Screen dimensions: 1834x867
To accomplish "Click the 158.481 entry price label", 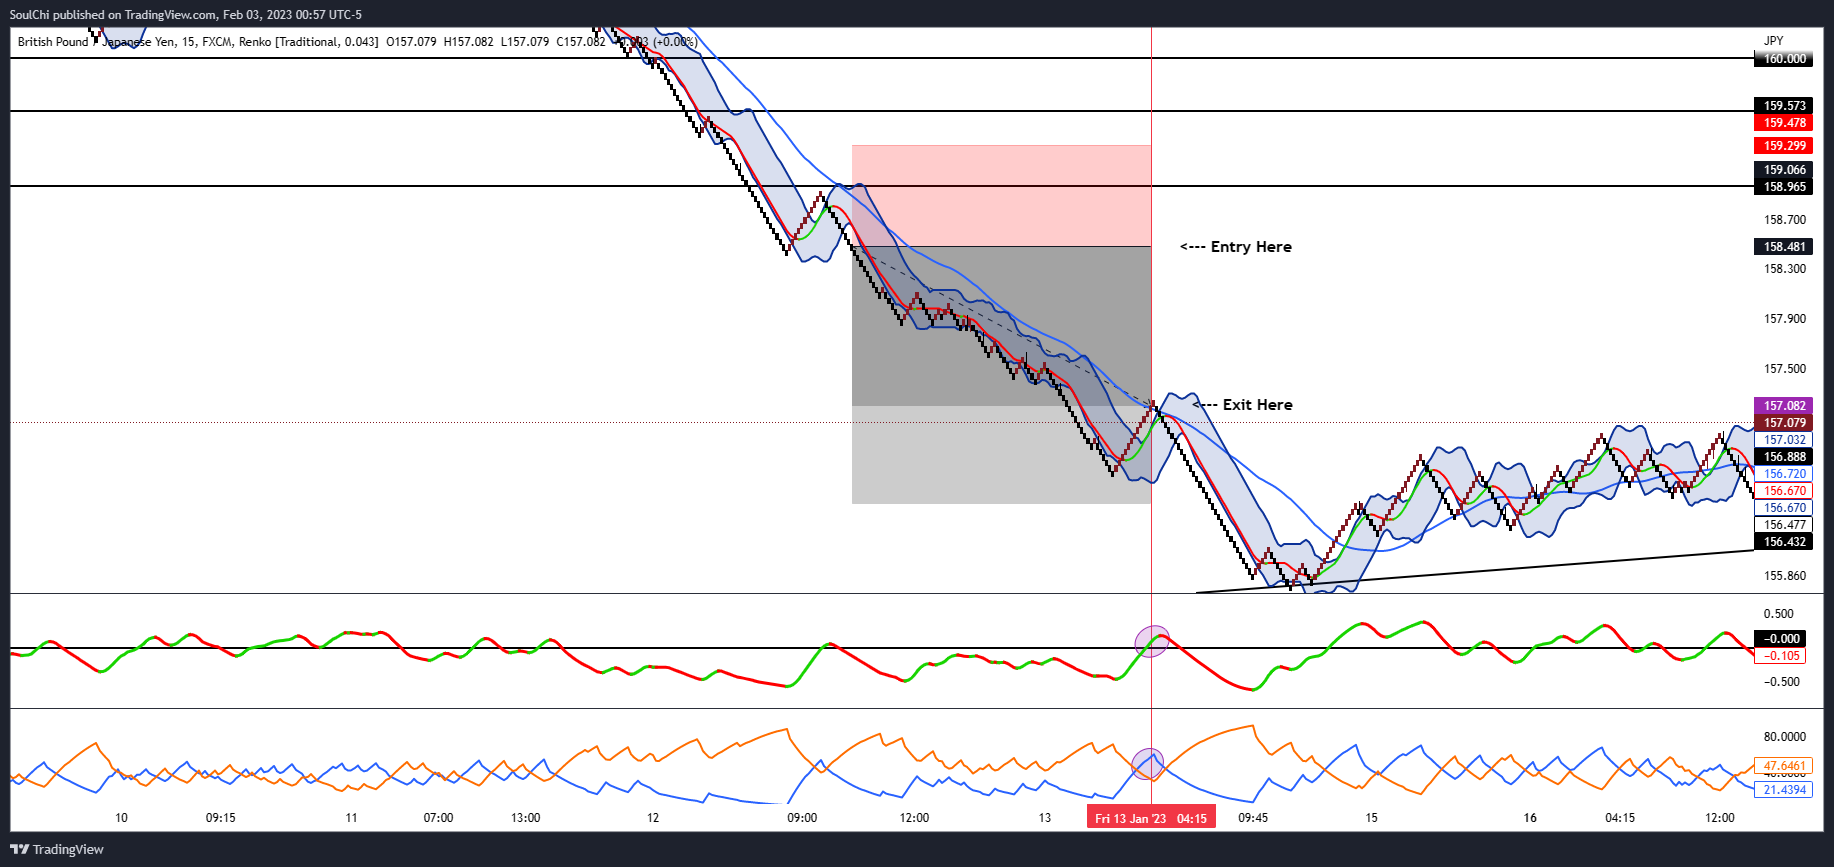I will [x=1784, y=247].
